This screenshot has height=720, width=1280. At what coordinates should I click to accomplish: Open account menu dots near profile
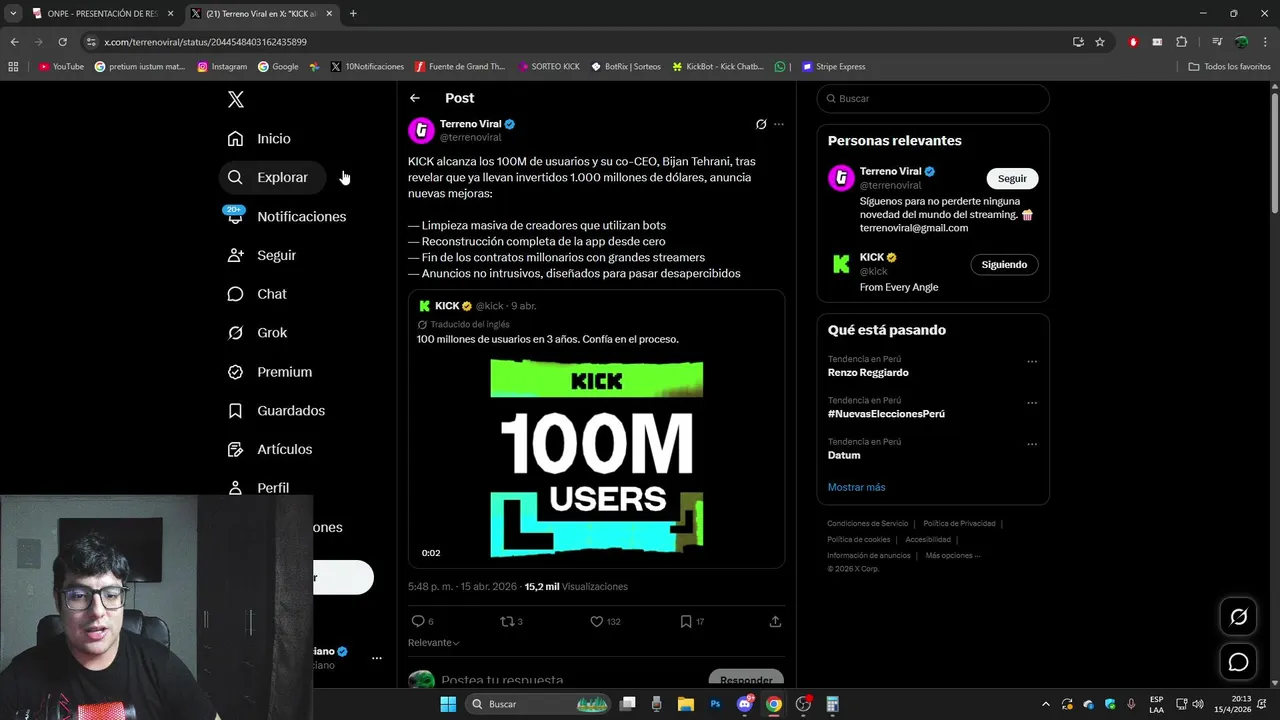(377, 658)
